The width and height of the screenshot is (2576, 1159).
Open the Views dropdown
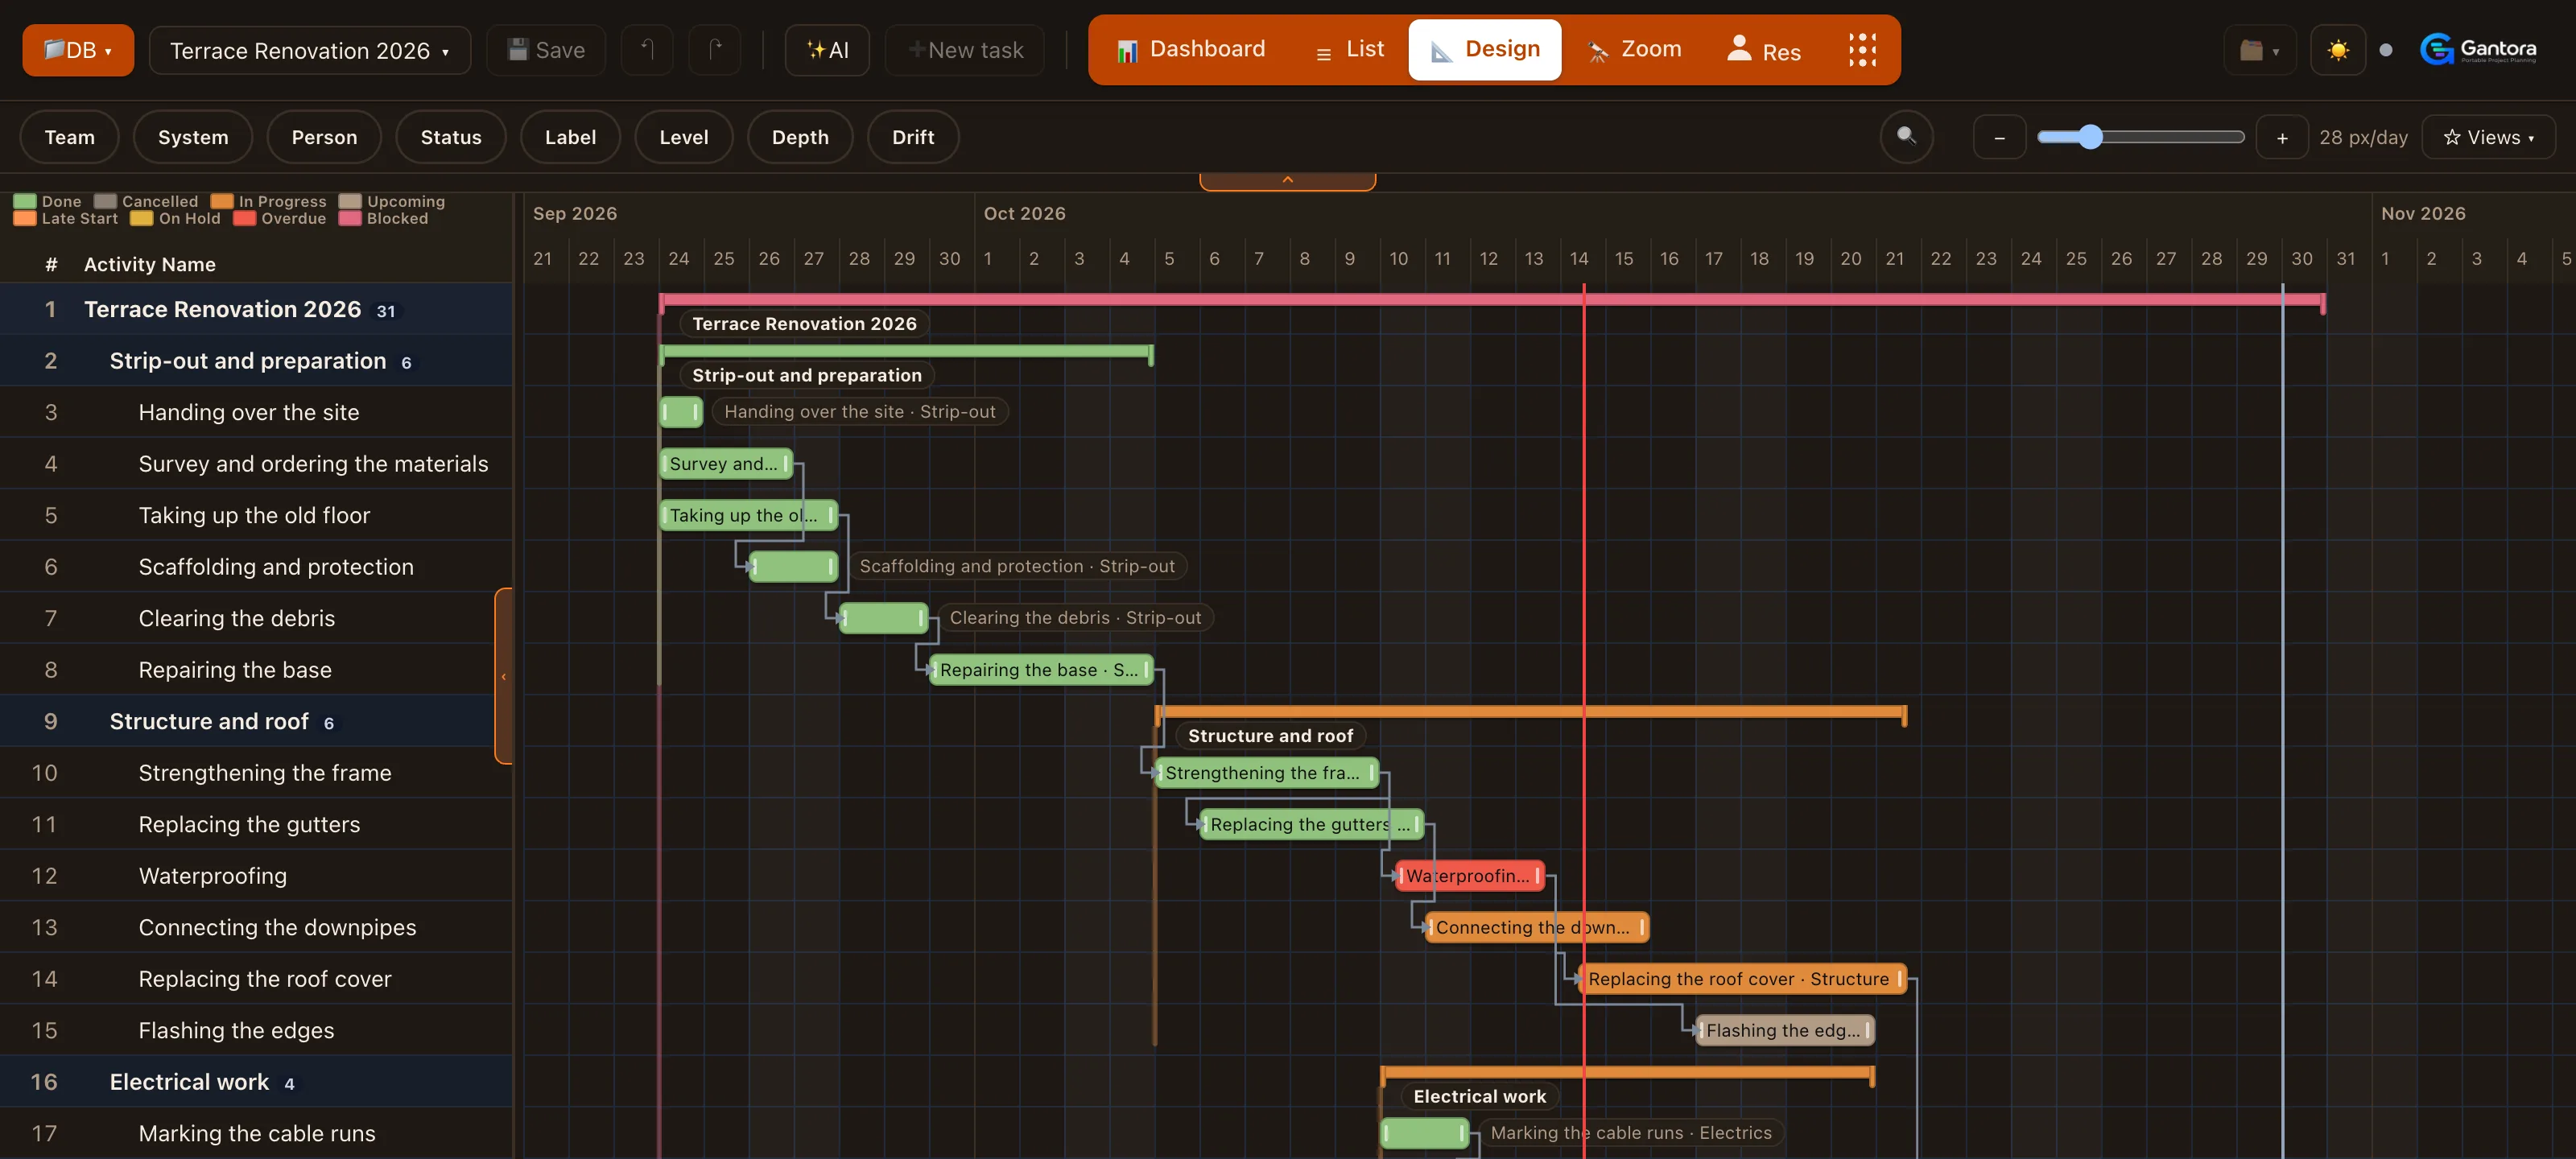pos(2488,137)
